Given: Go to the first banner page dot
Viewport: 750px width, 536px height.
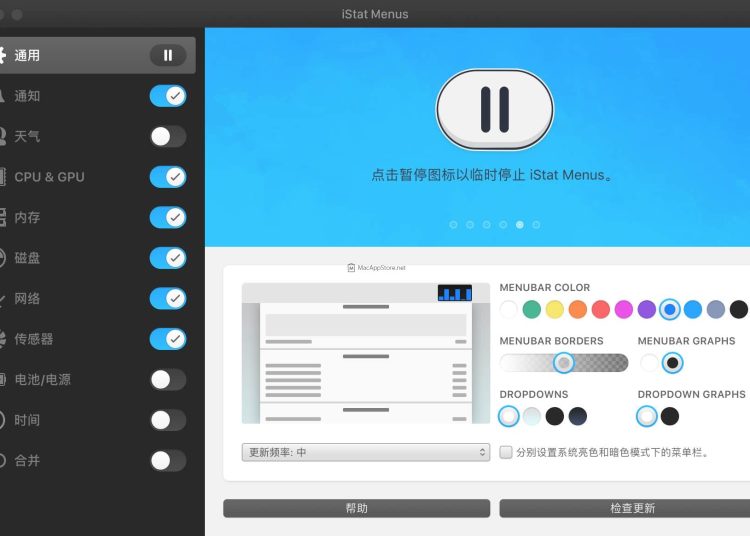Looking at the screenshot, I should click(453, 225).
